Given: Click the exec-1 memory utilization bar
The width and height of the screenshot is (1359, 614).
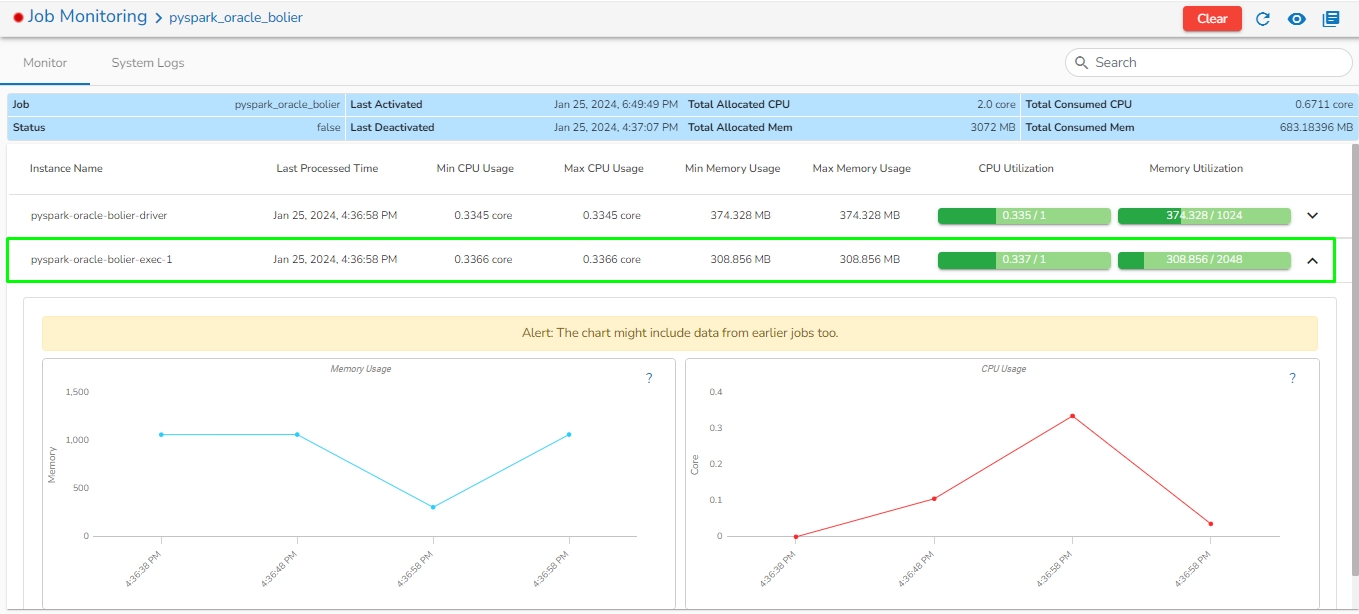Looking at the screenshot, I should (x=1204, y=260).
